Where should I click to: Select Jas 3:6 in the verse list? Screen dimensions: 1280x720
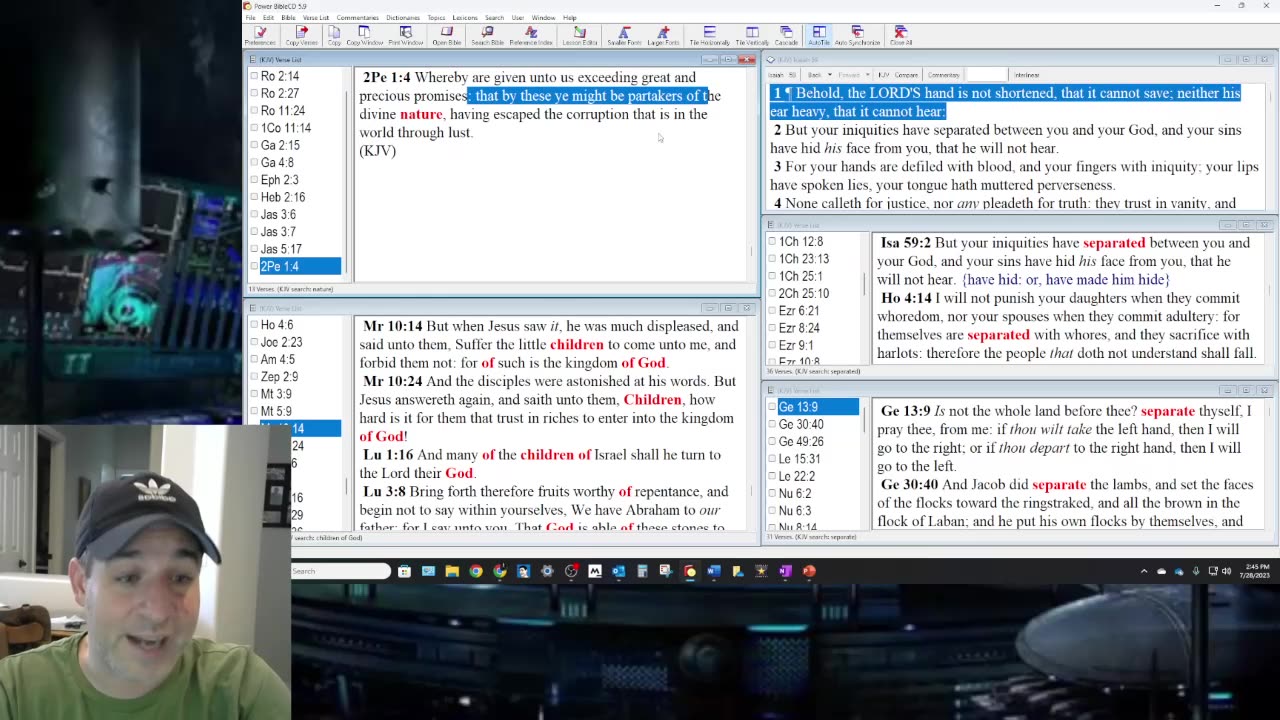[x=278, y=214]
